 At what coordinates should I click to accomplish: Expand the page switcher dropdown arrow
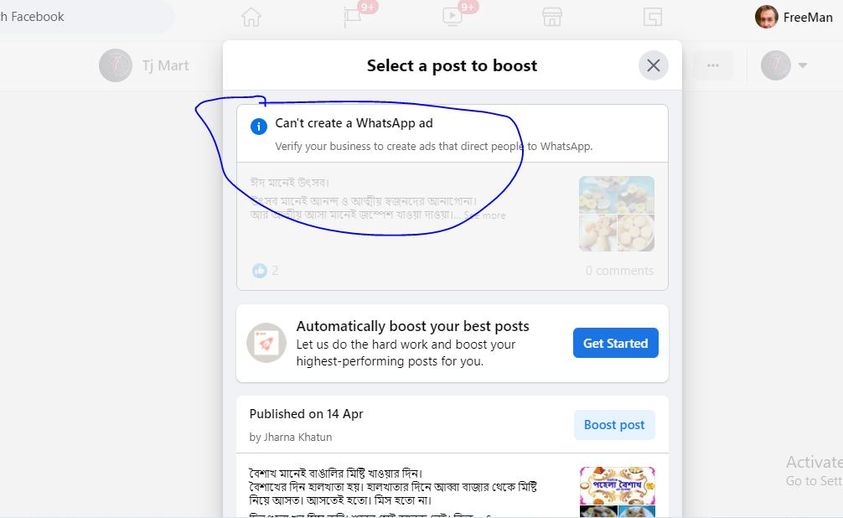(x=802, y=66)
